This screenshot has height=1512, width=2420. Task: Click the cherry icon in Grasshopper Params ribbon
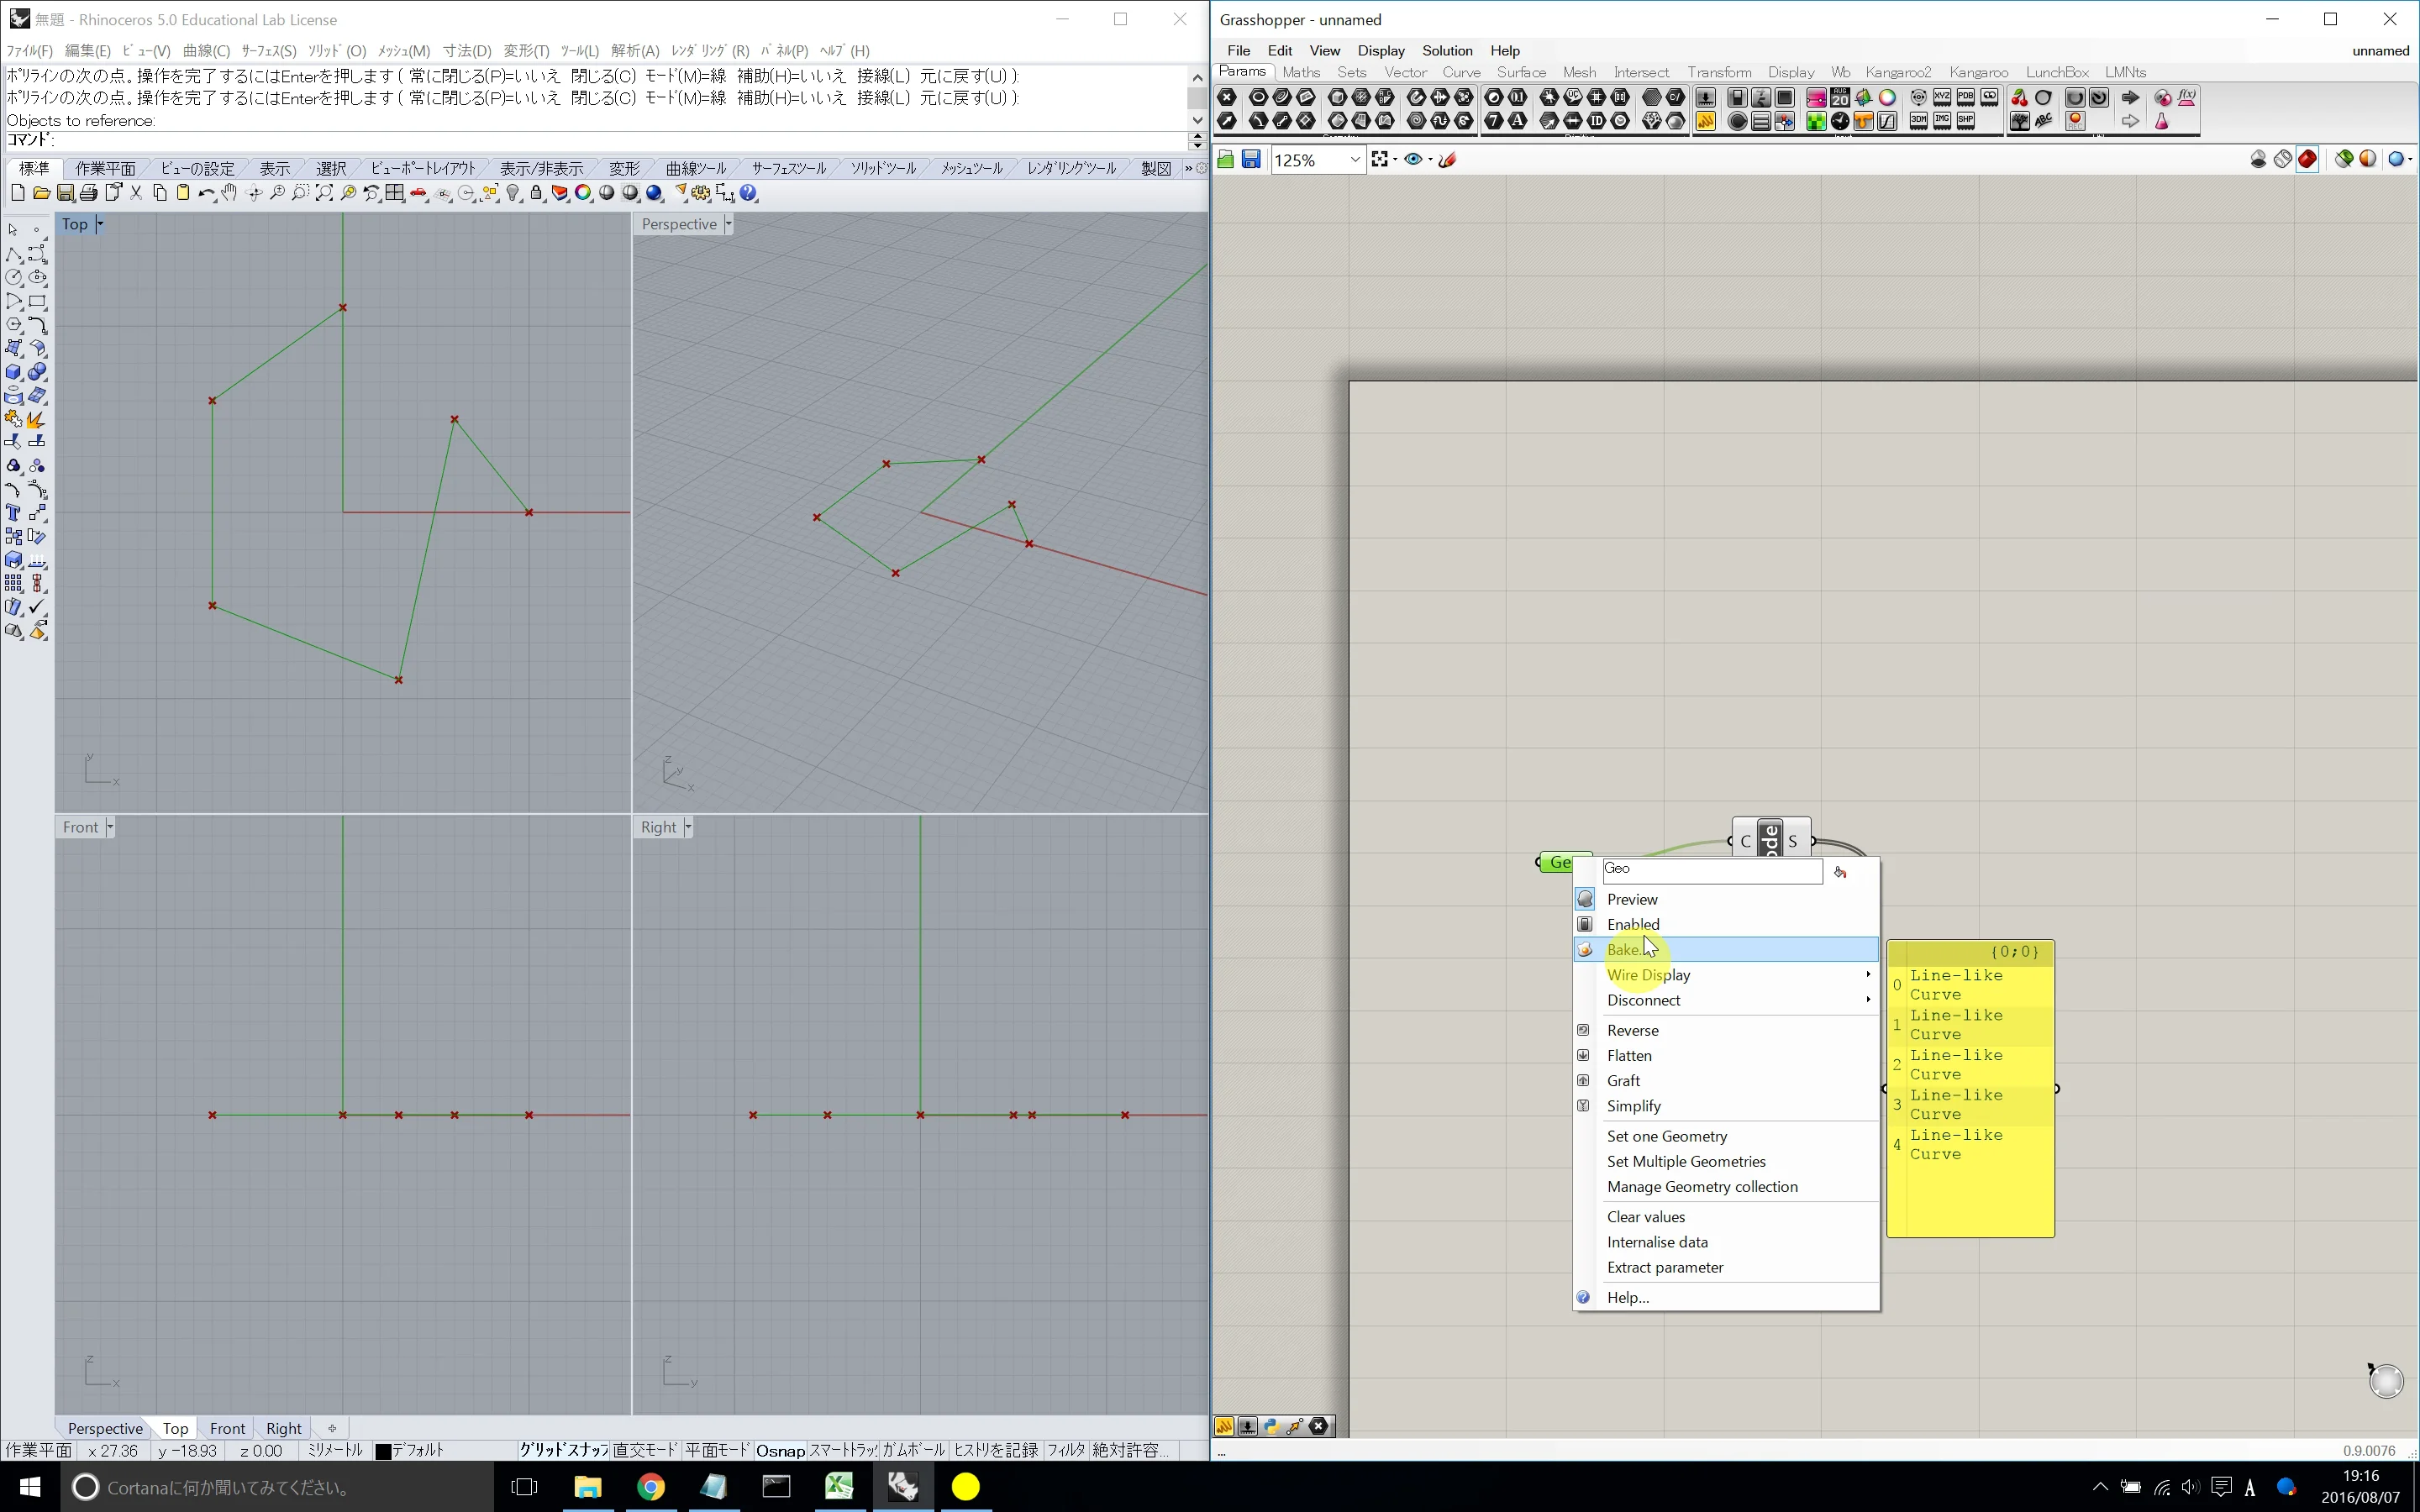[2019, 97]
